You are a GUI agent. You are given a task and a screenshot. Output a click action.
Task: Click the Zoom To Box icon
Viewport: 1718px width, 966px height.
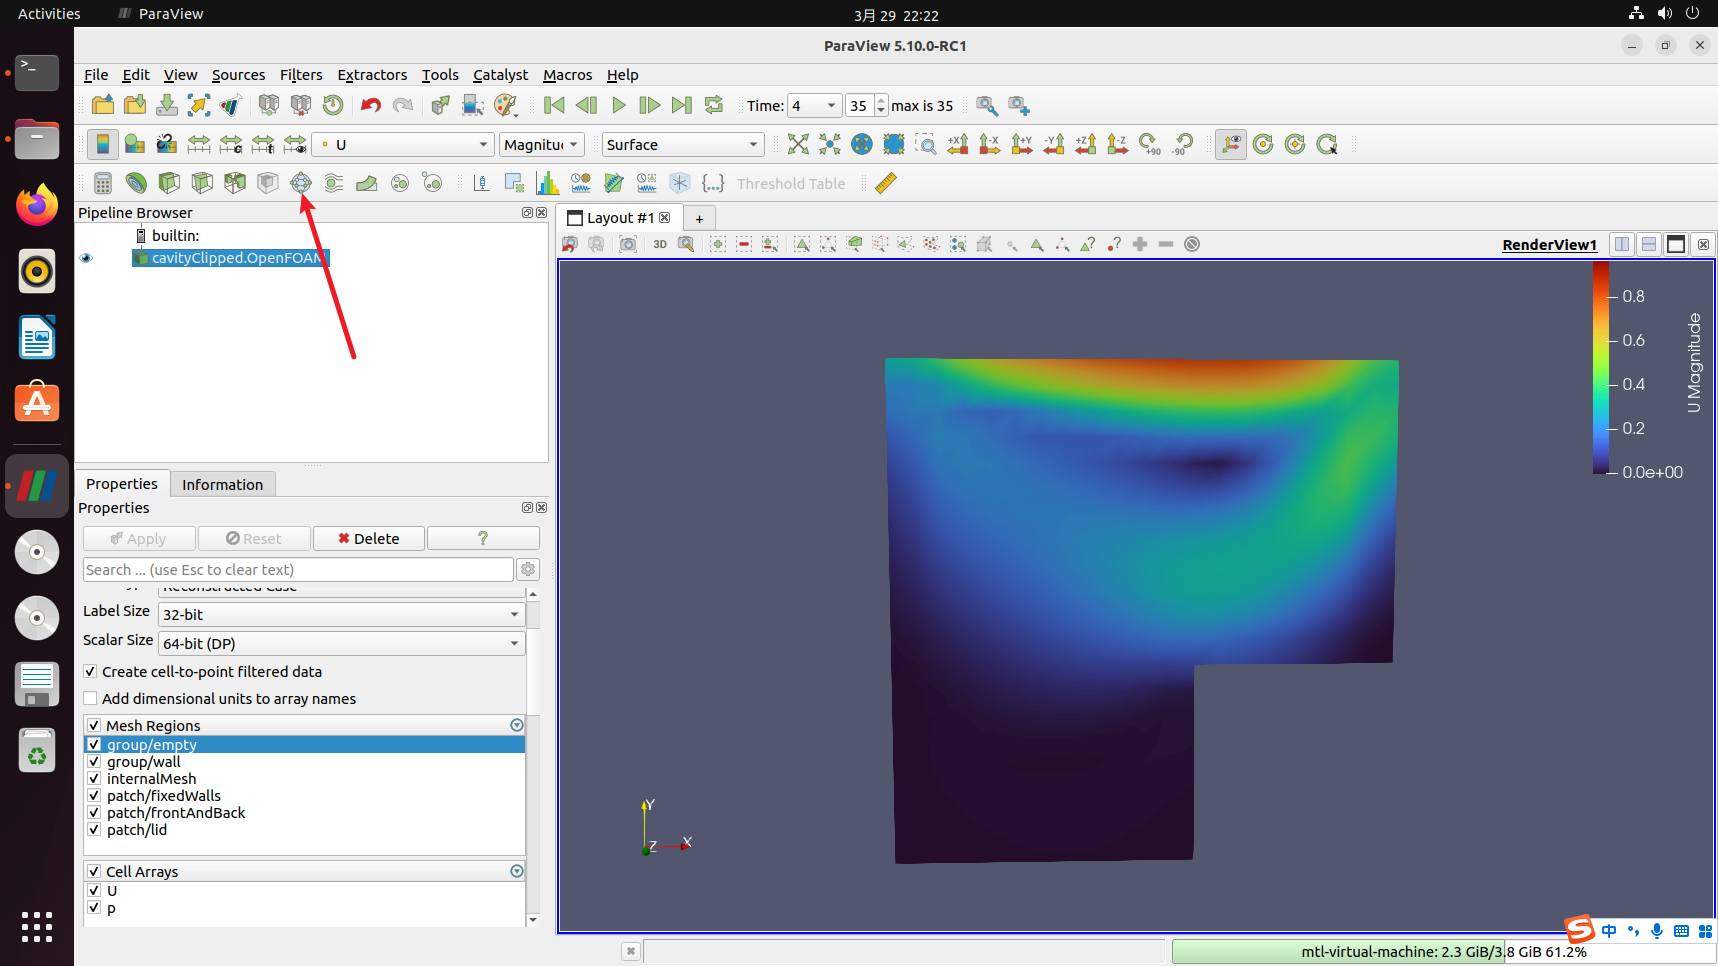pyautogui.click(x=926, y=144)
